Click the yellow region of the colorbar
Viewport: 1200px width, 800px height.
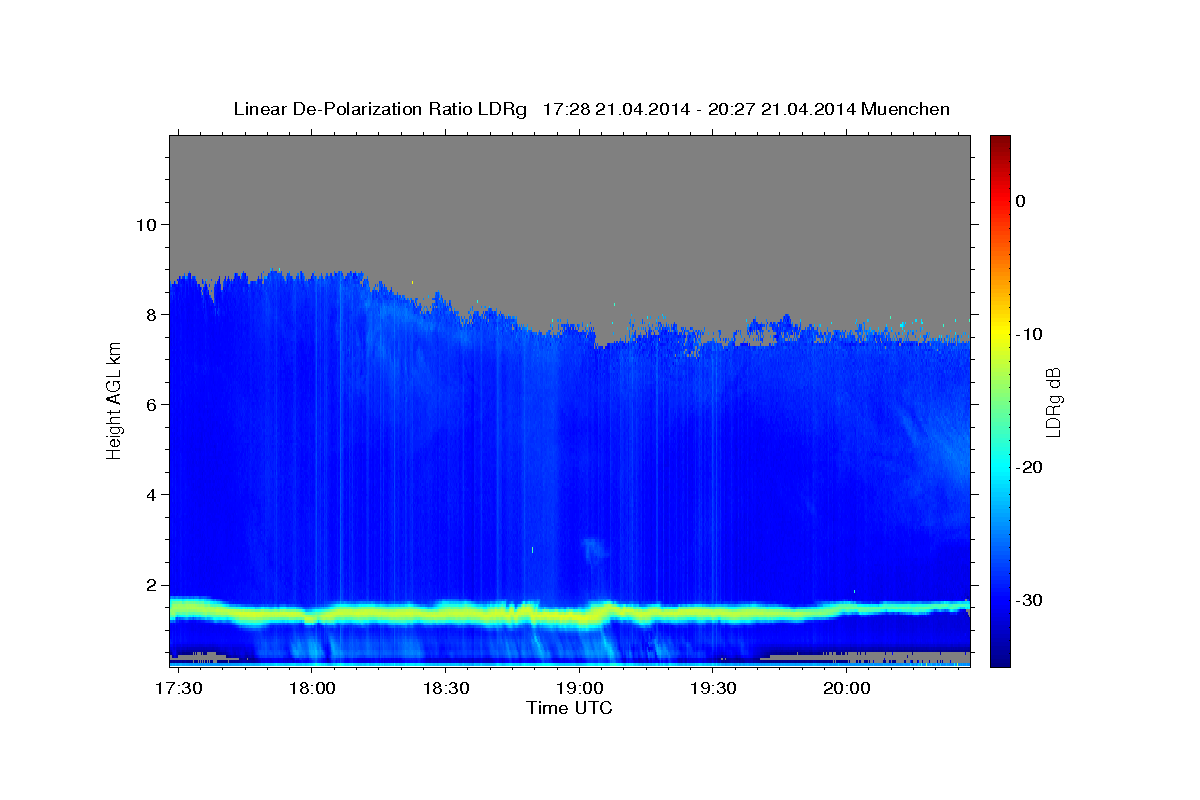[x=1000, y=334]
